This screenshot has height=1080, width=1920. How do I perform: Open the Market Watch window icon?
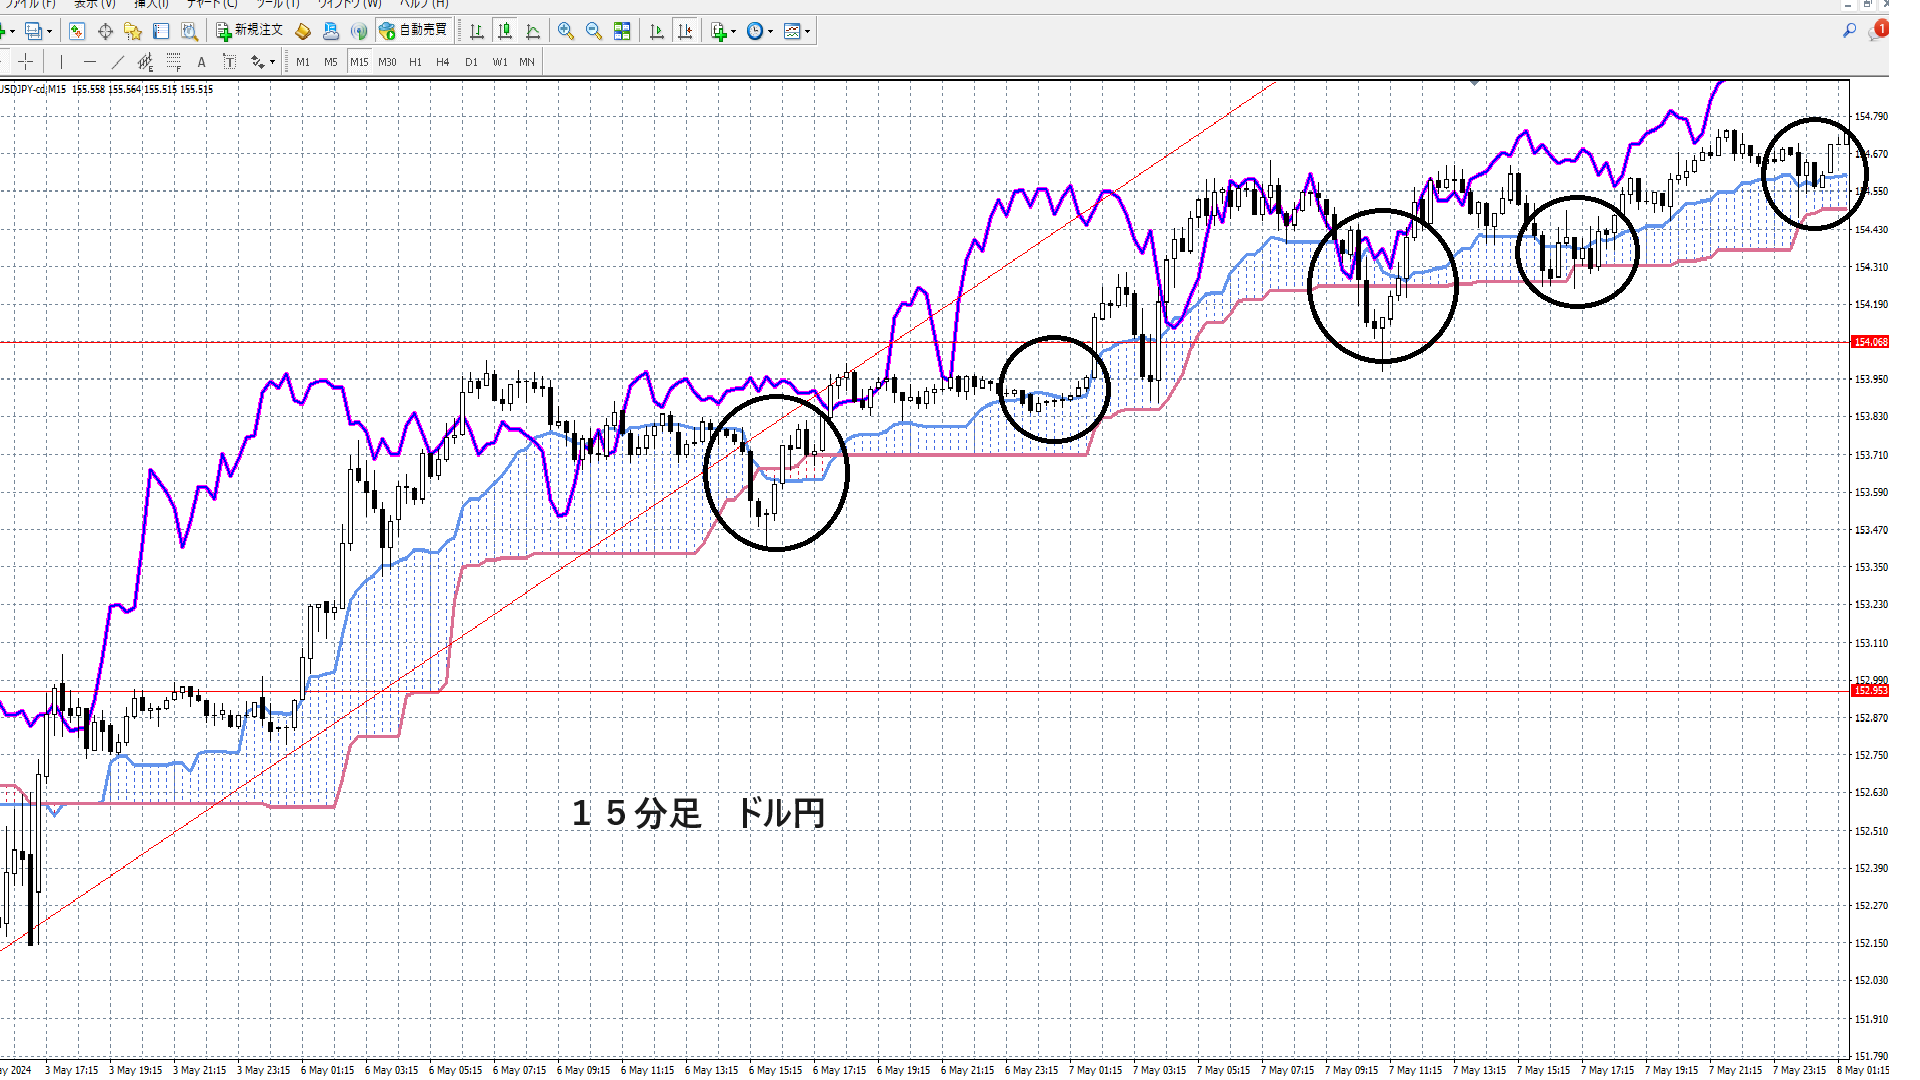coord(77,31)
